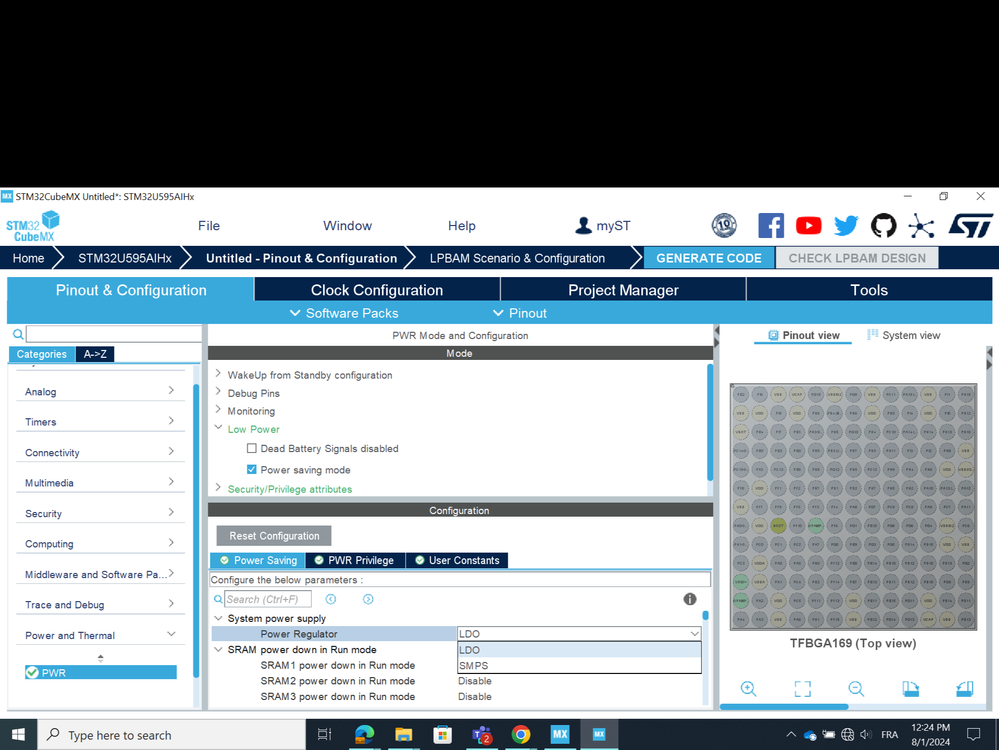Switch to the Clock Configuration tab
999x750 pixels.
(377, 289)
